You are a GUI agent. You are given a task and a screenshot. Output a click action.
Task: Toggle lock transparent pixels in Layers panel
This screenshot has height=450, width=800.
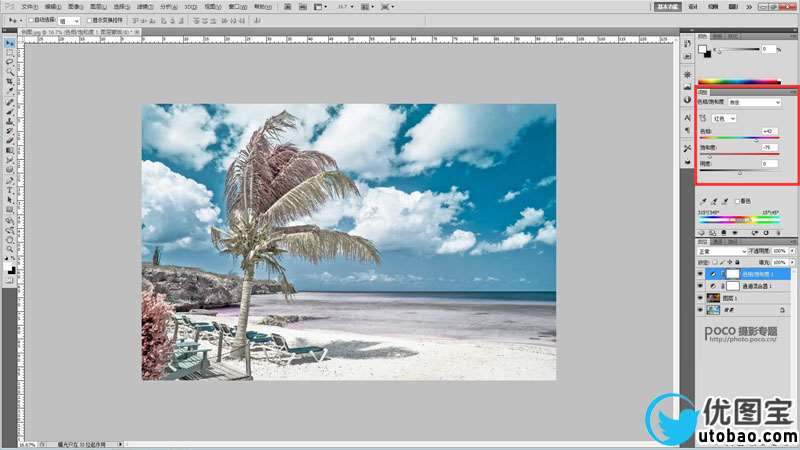click(x=715, y=262)
